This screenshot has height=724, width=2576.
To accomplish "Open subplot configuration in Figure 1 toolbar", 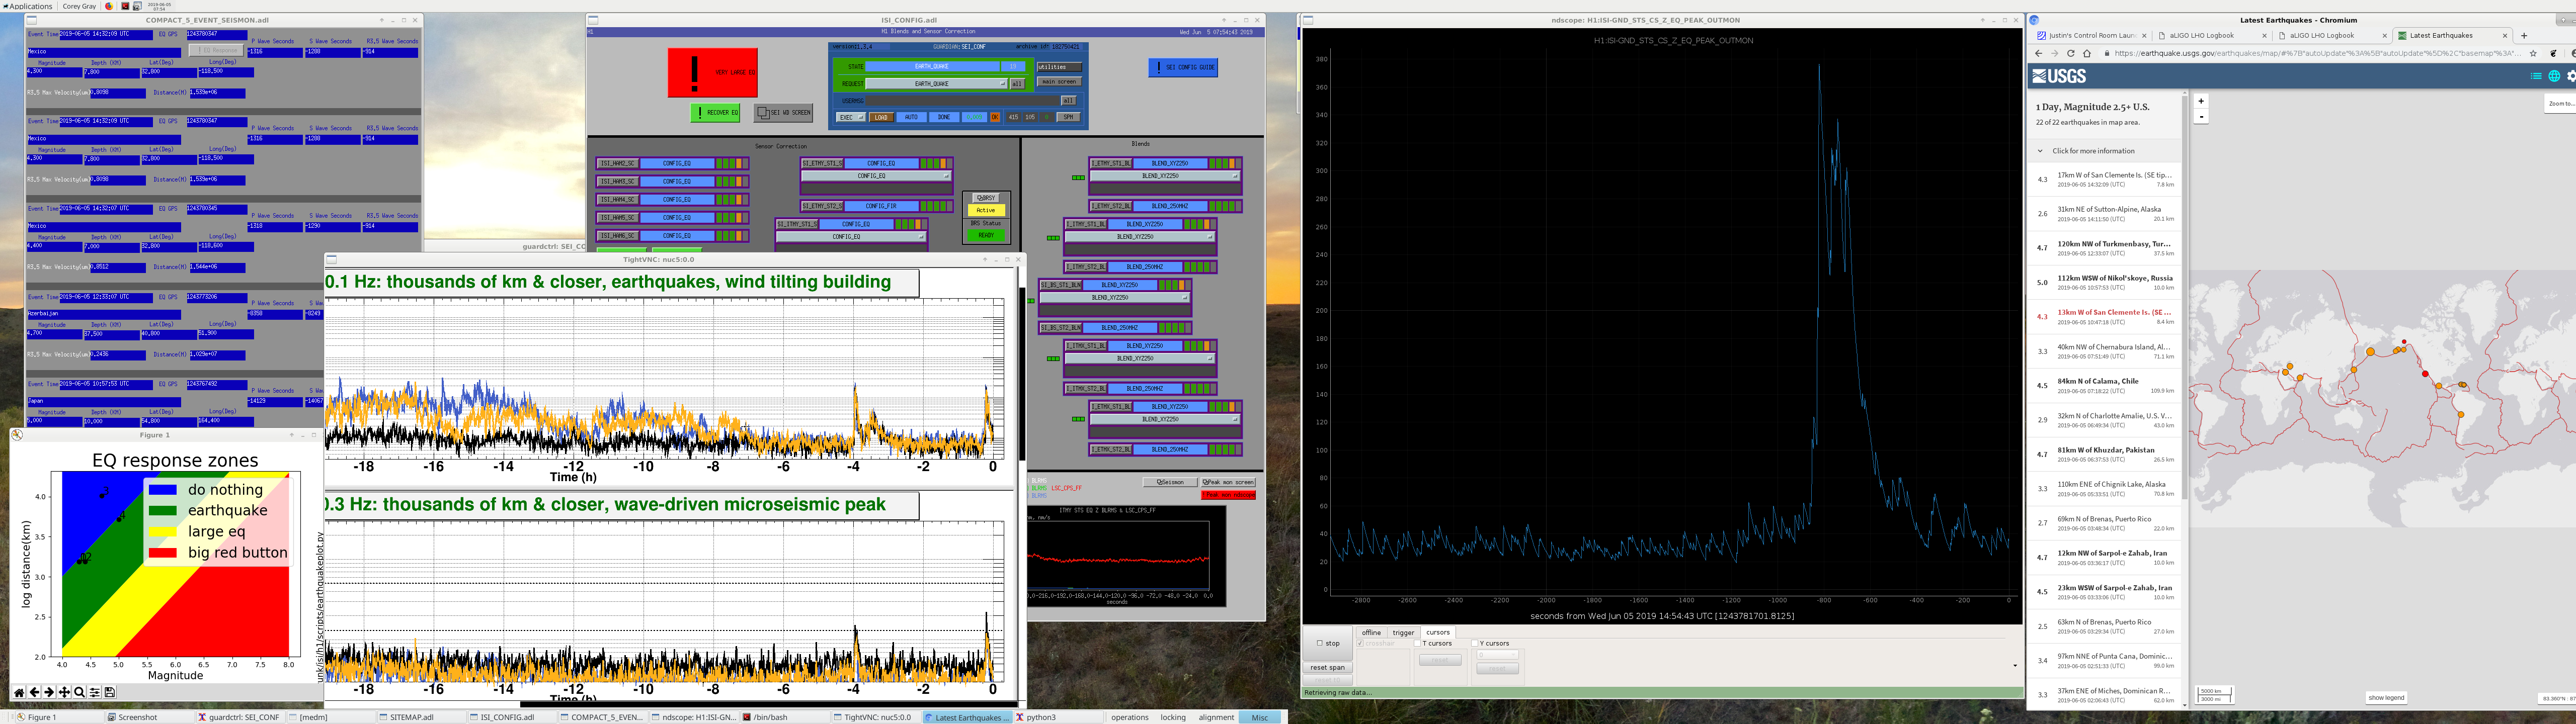I will click(94, 692).
